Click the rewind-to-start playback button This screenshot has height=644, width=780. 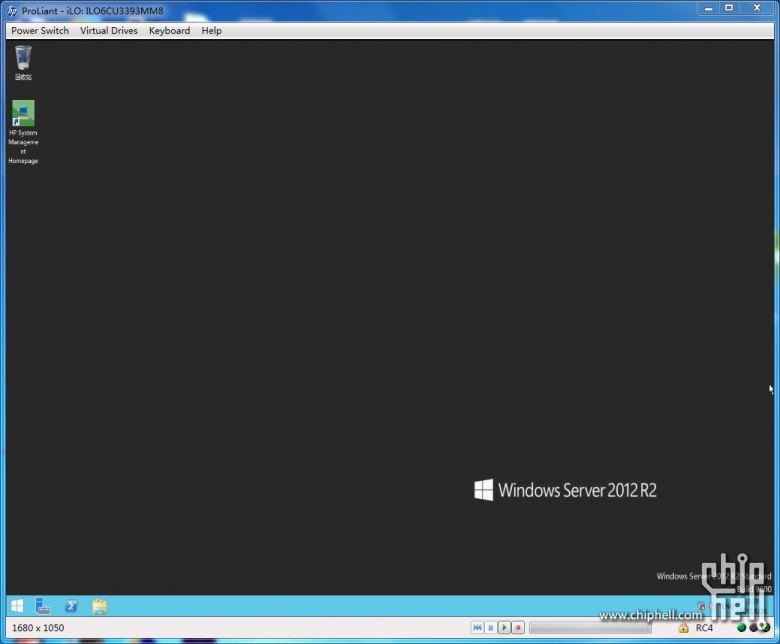pyautogui.click(x=477, y=628)
